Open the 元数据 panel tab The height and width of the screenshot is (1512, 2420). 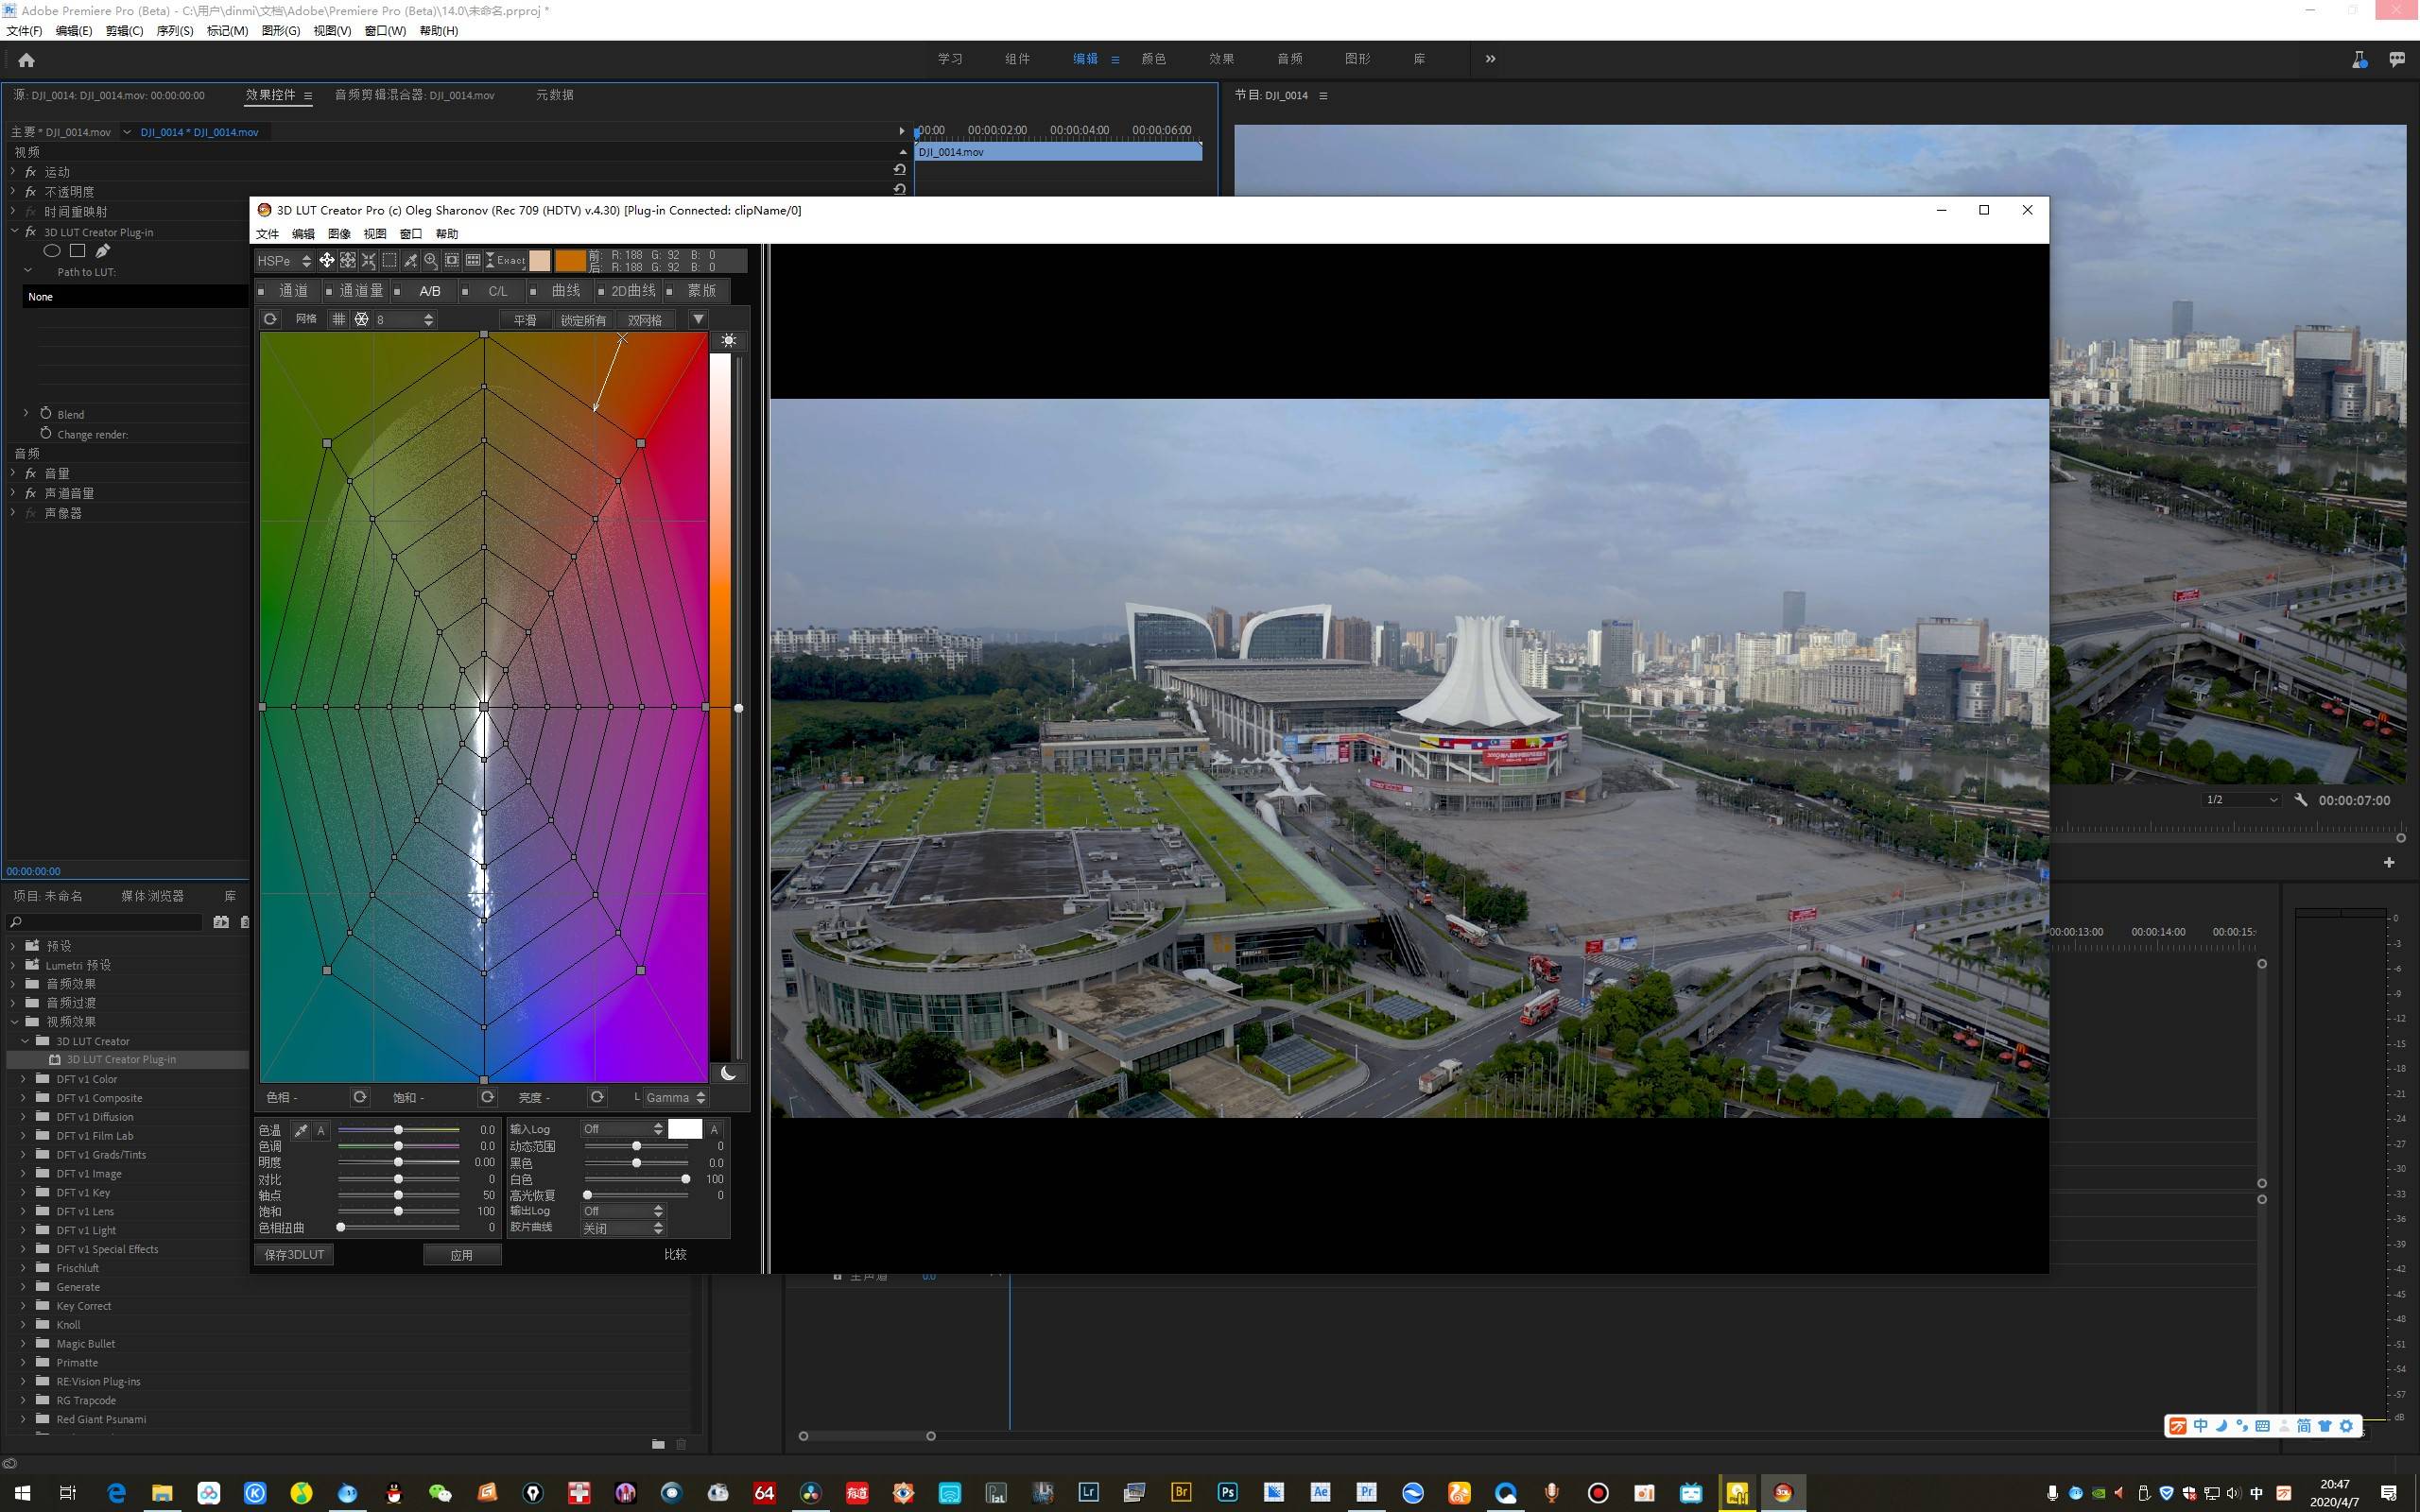tap(554, 95)
